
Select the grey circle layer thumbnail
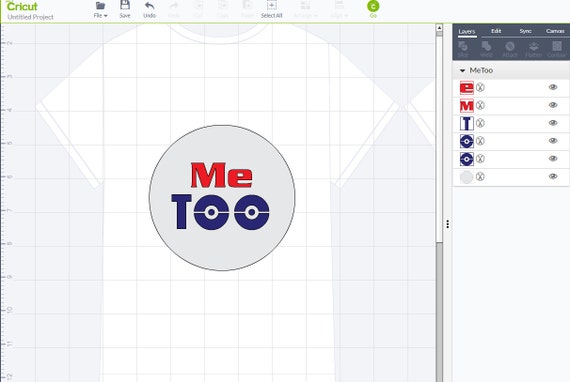467,177
